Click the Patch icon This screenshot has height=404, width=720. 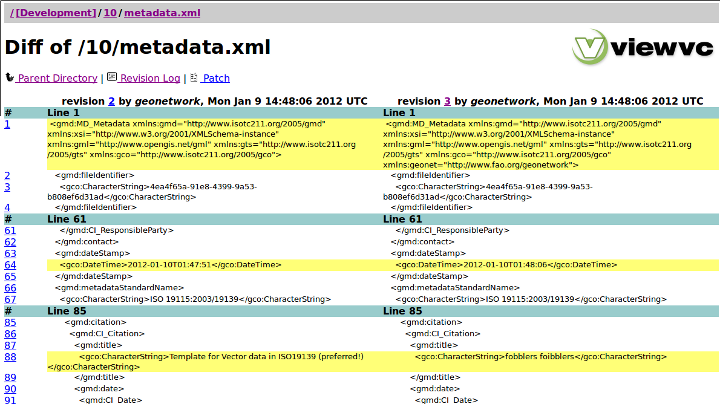click(193, 77)
